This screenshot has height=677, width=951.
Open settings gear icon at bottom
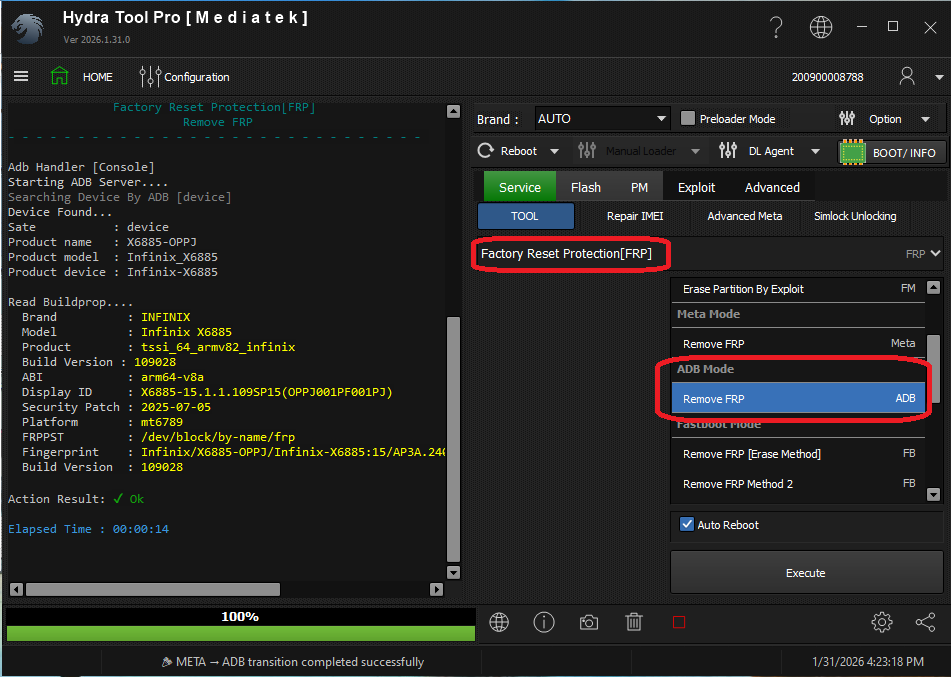tap(881, 622)
